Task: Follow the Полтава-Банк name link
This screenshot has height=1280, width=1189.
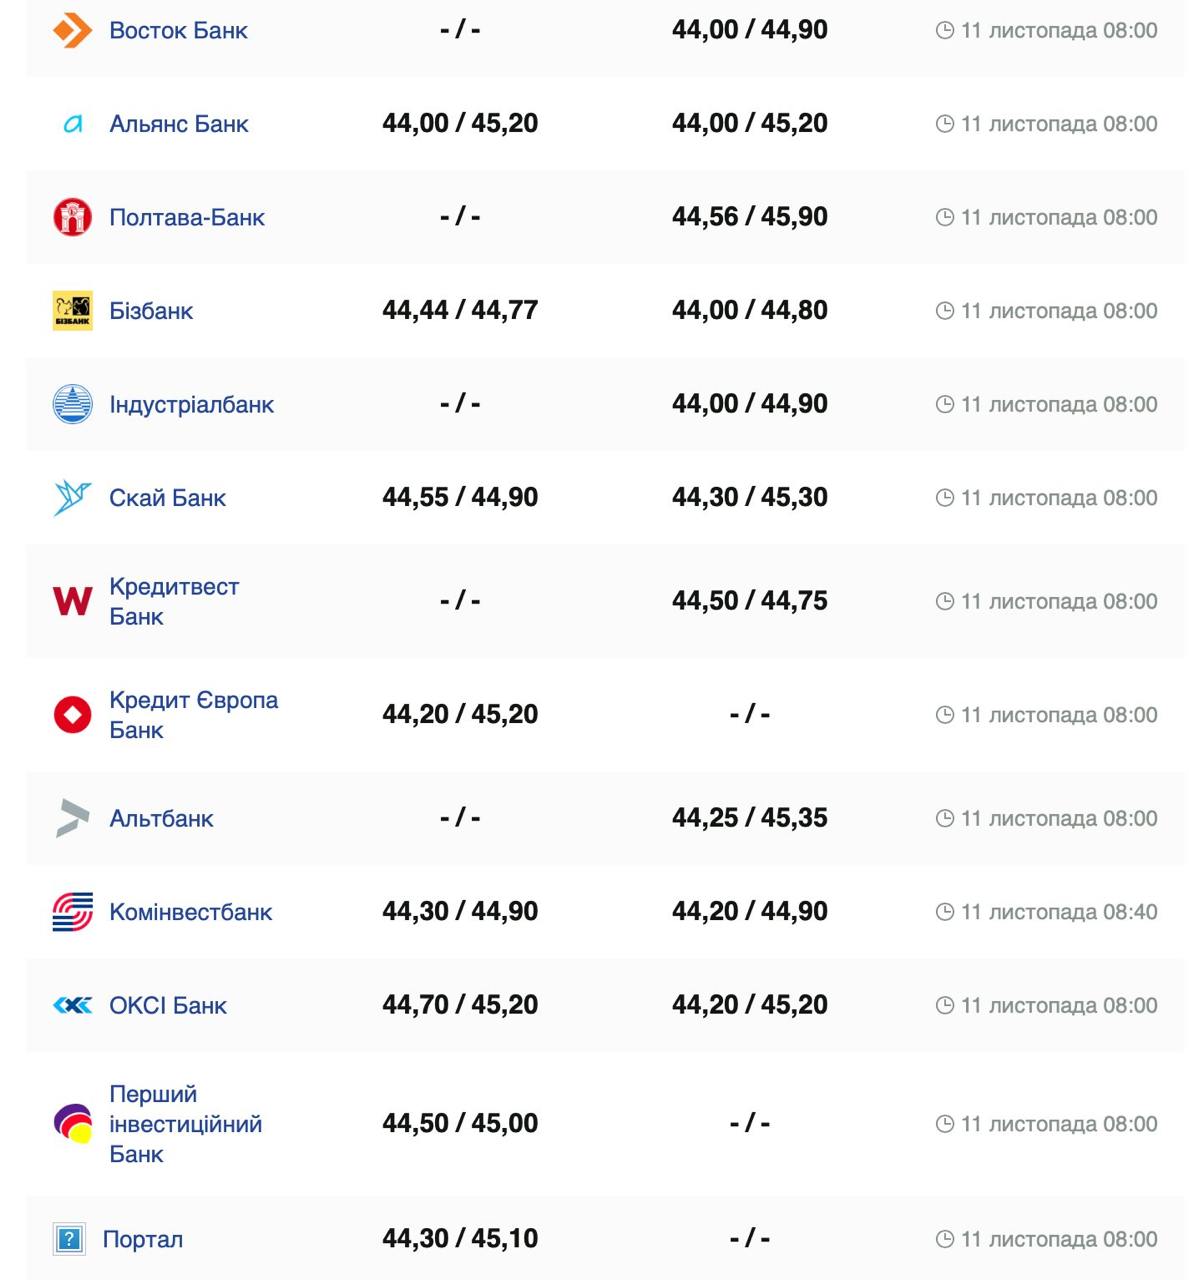Action: 187,218
